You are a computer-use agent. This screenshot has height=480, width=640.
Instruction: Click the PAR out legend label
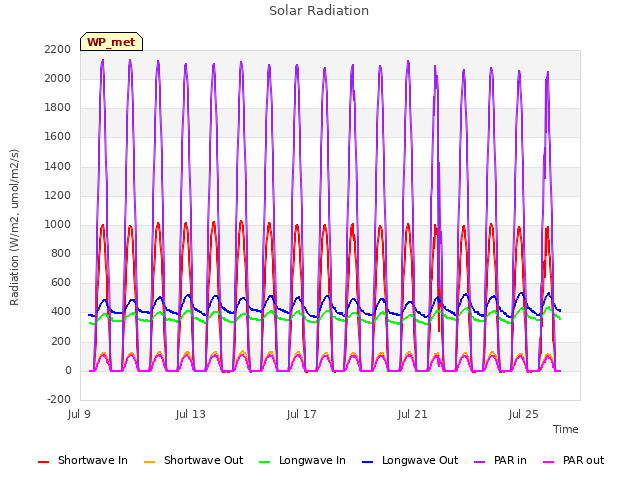[x=583, y=460]
